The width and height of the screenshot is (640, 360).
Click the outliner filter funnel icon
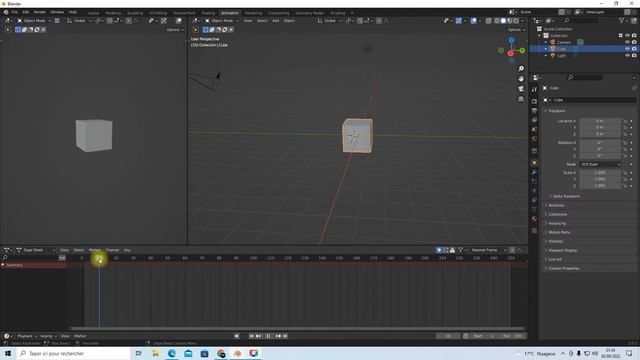click(621, 20)
